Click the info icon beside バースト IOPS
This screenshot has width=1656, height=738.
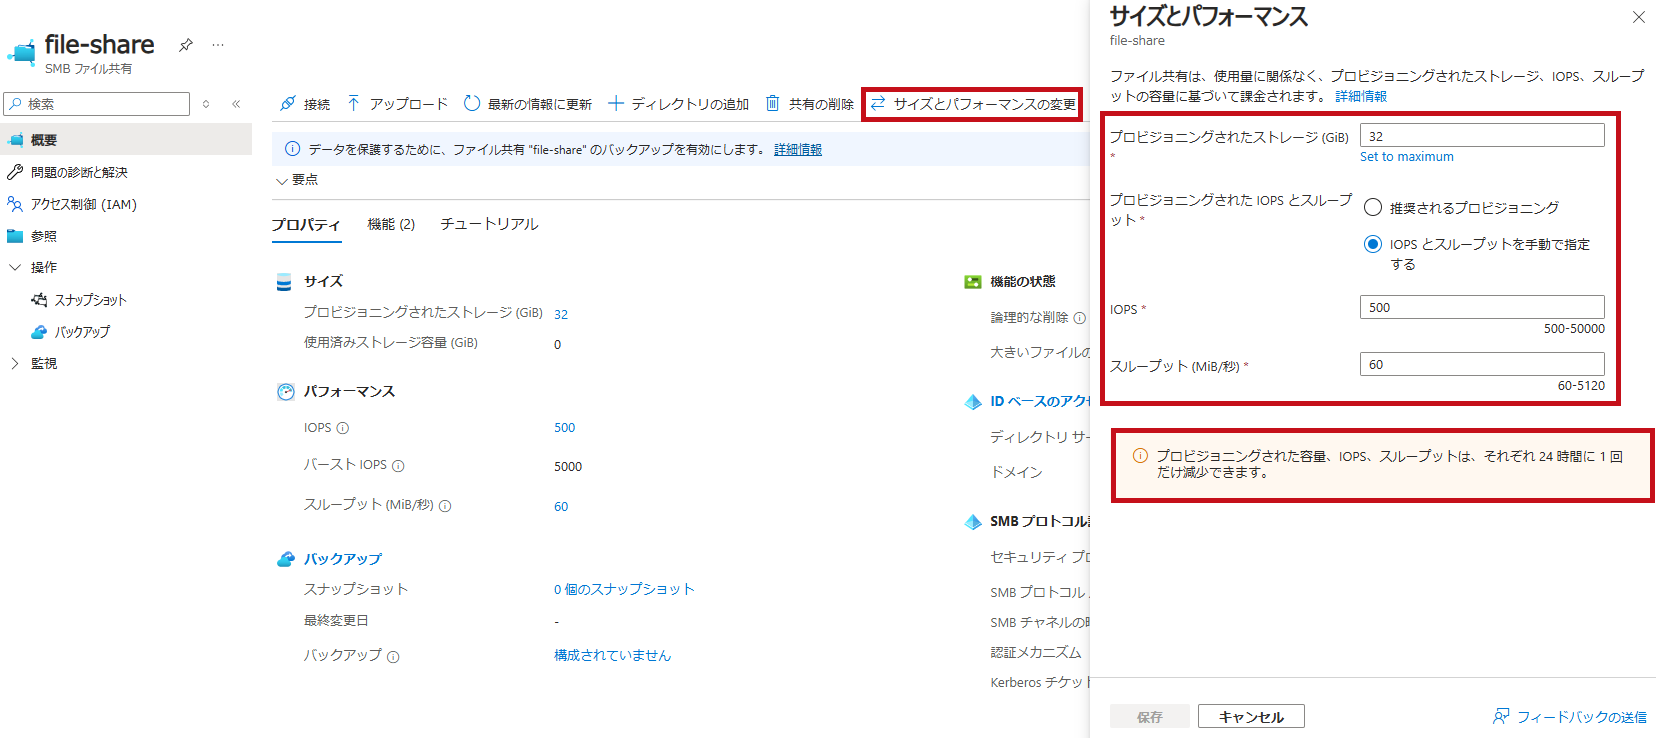pyautogui.click(x=398, y=466)
